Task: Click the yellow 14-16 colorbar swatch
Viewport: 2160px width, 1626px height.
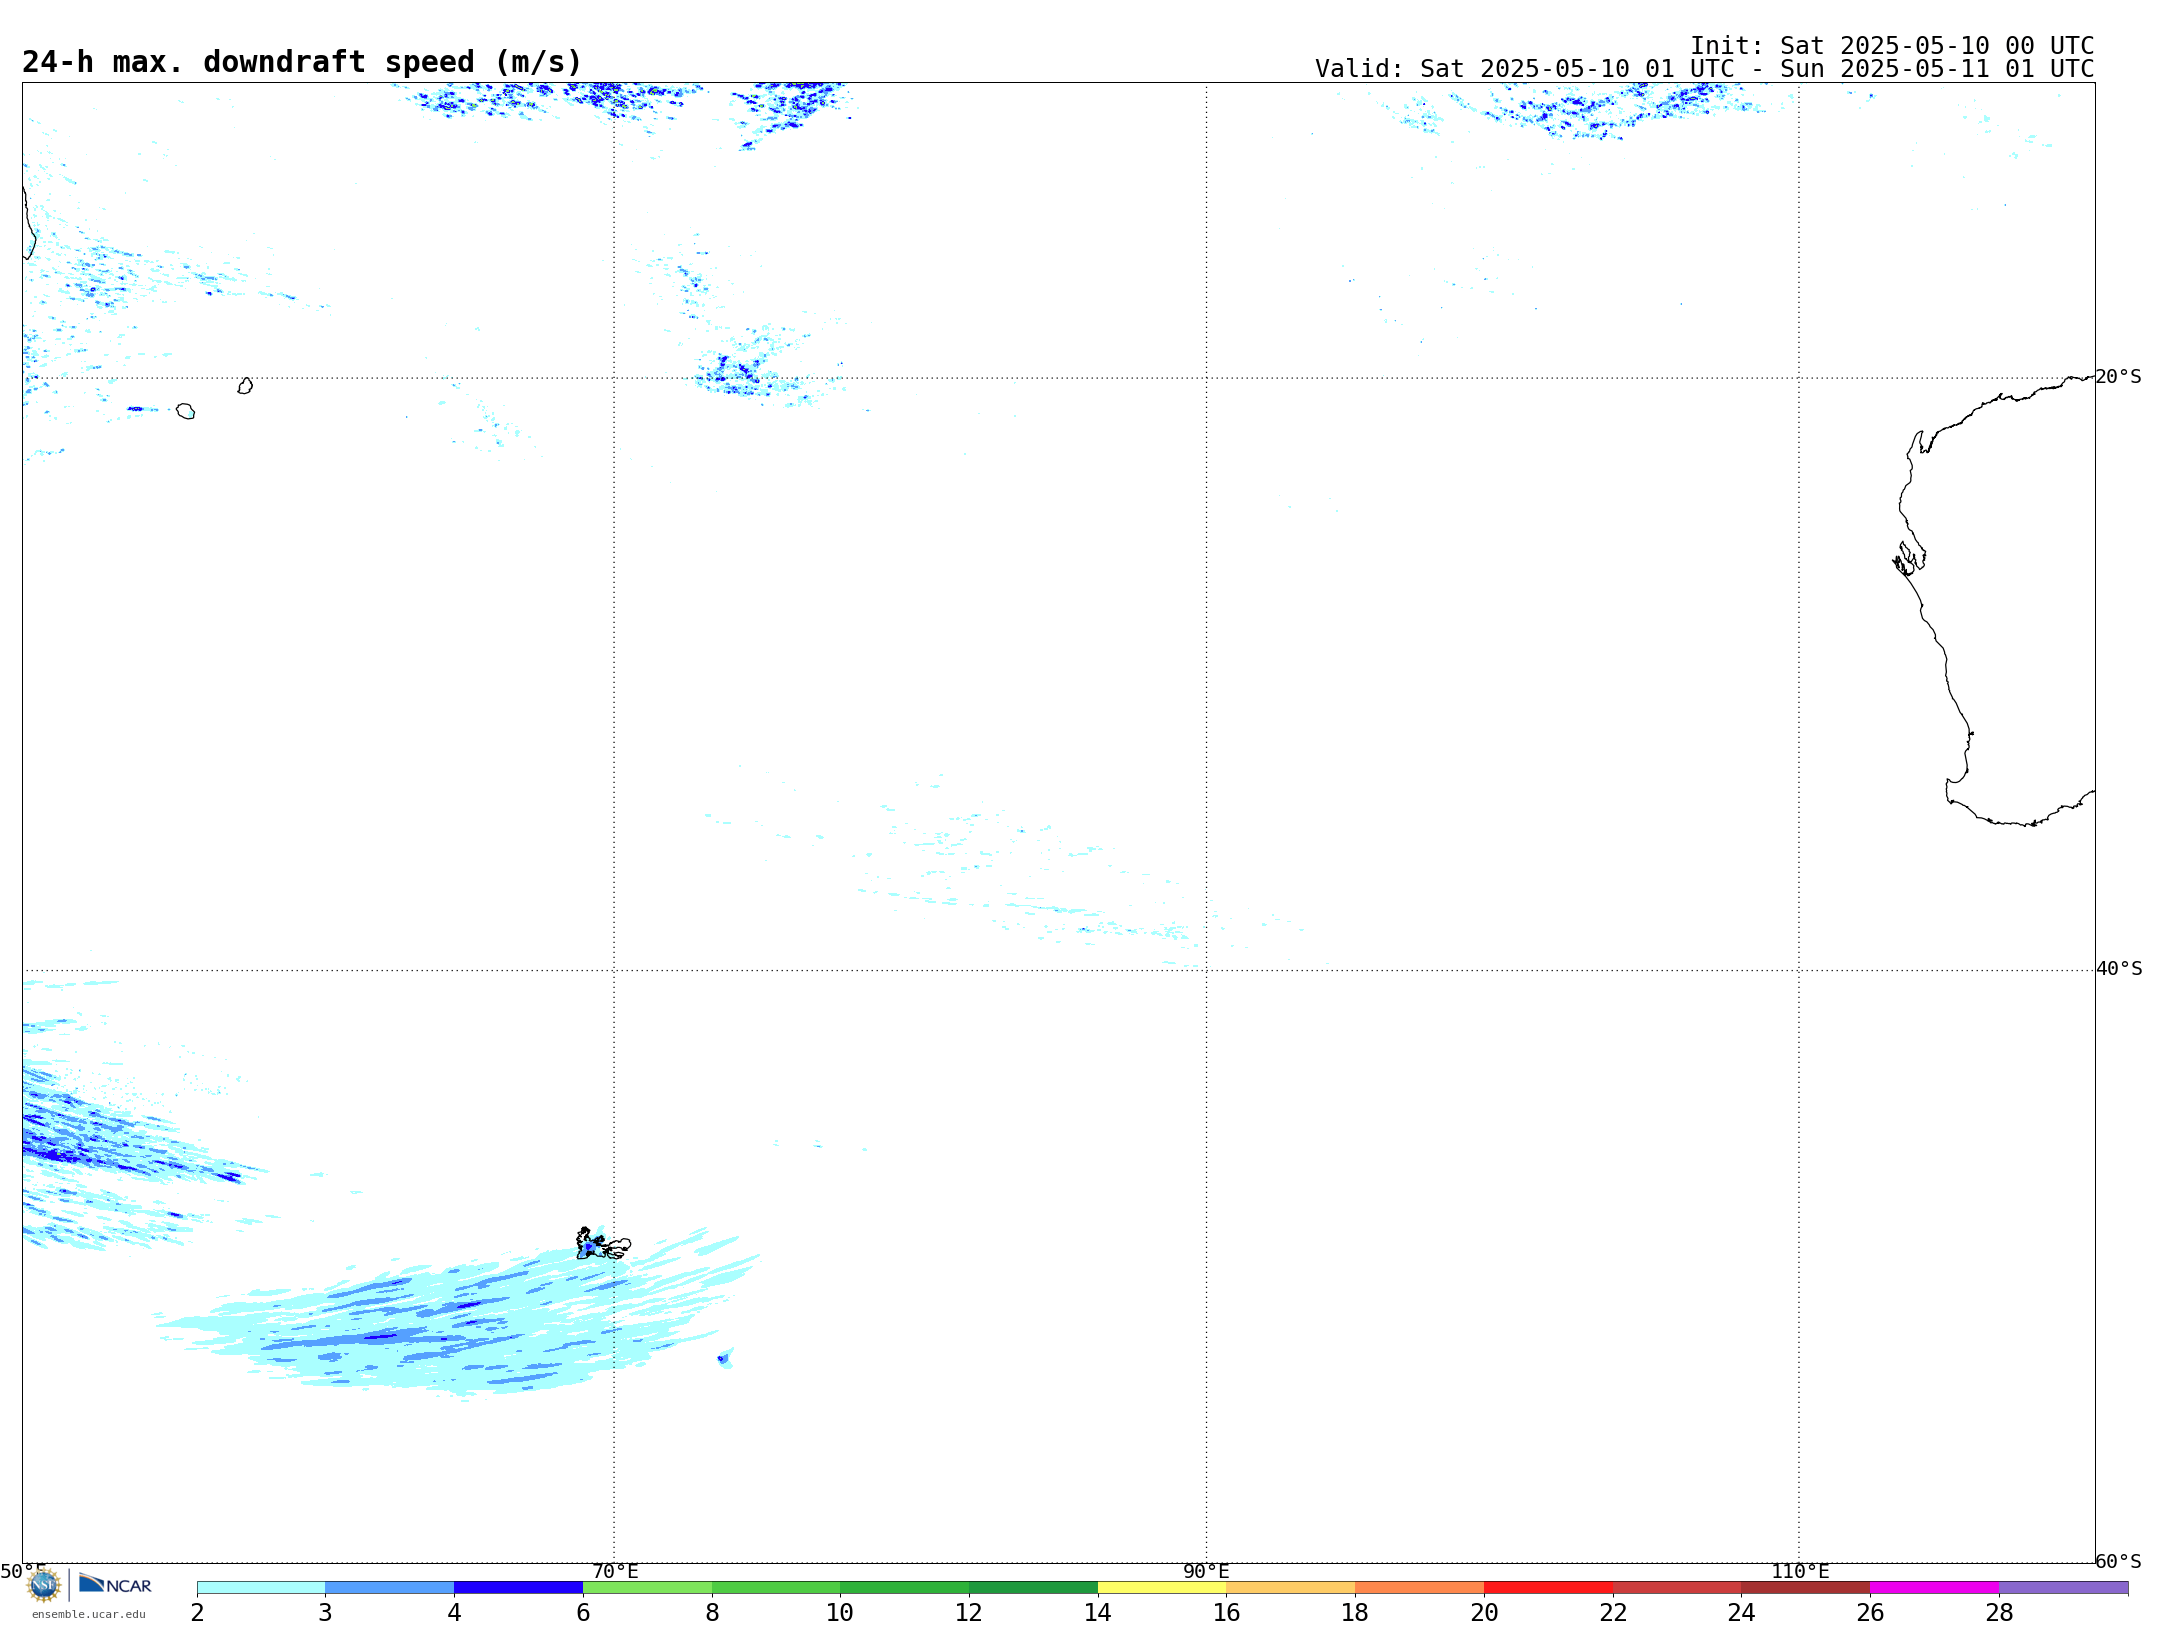Action: pos(1162,1588)
